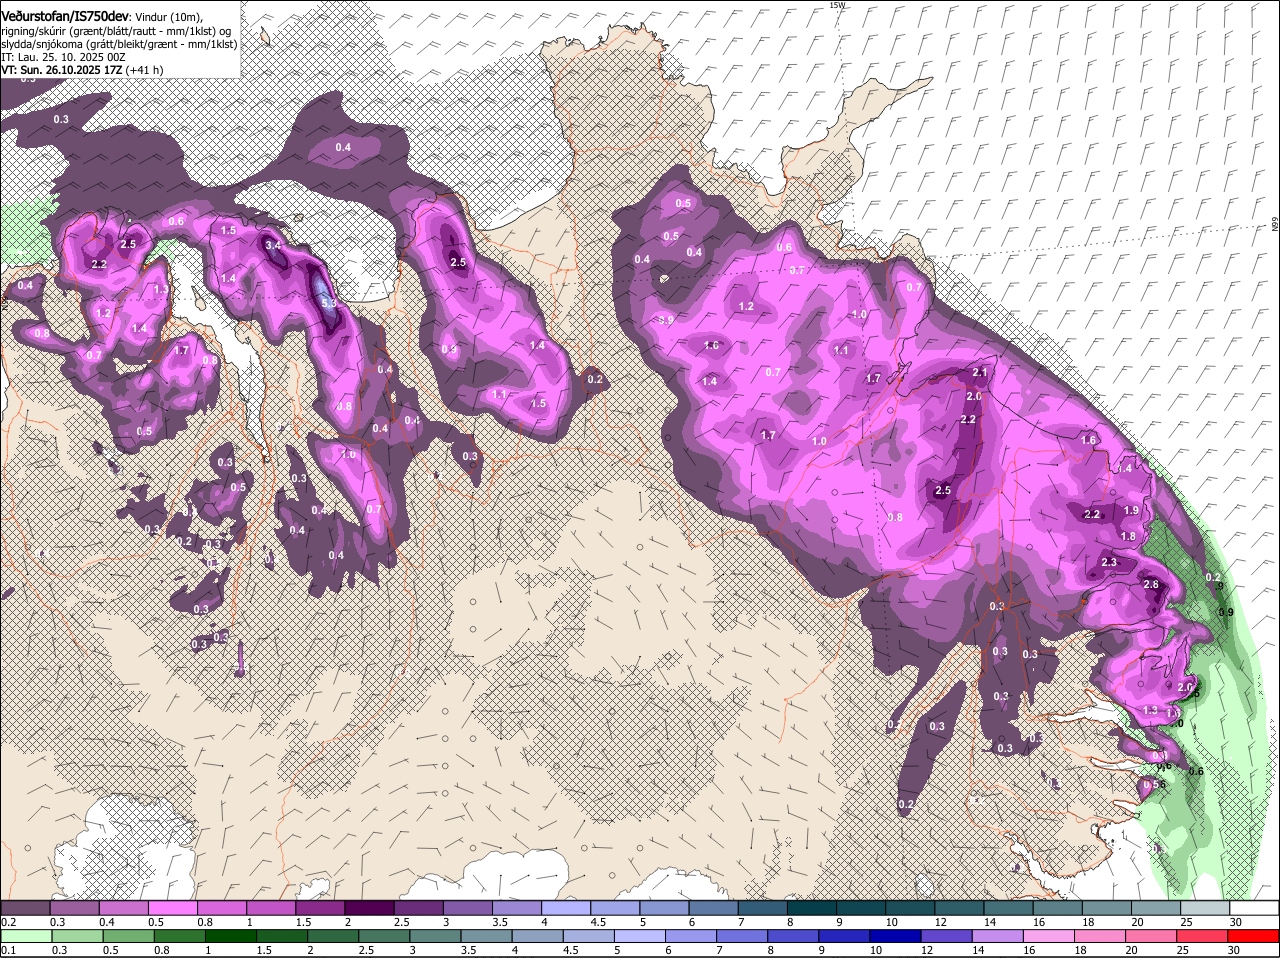This screenshot has height=958, width=1280.
Task: Click the '20' number under upper legend row
Action: coord(1137,922)
